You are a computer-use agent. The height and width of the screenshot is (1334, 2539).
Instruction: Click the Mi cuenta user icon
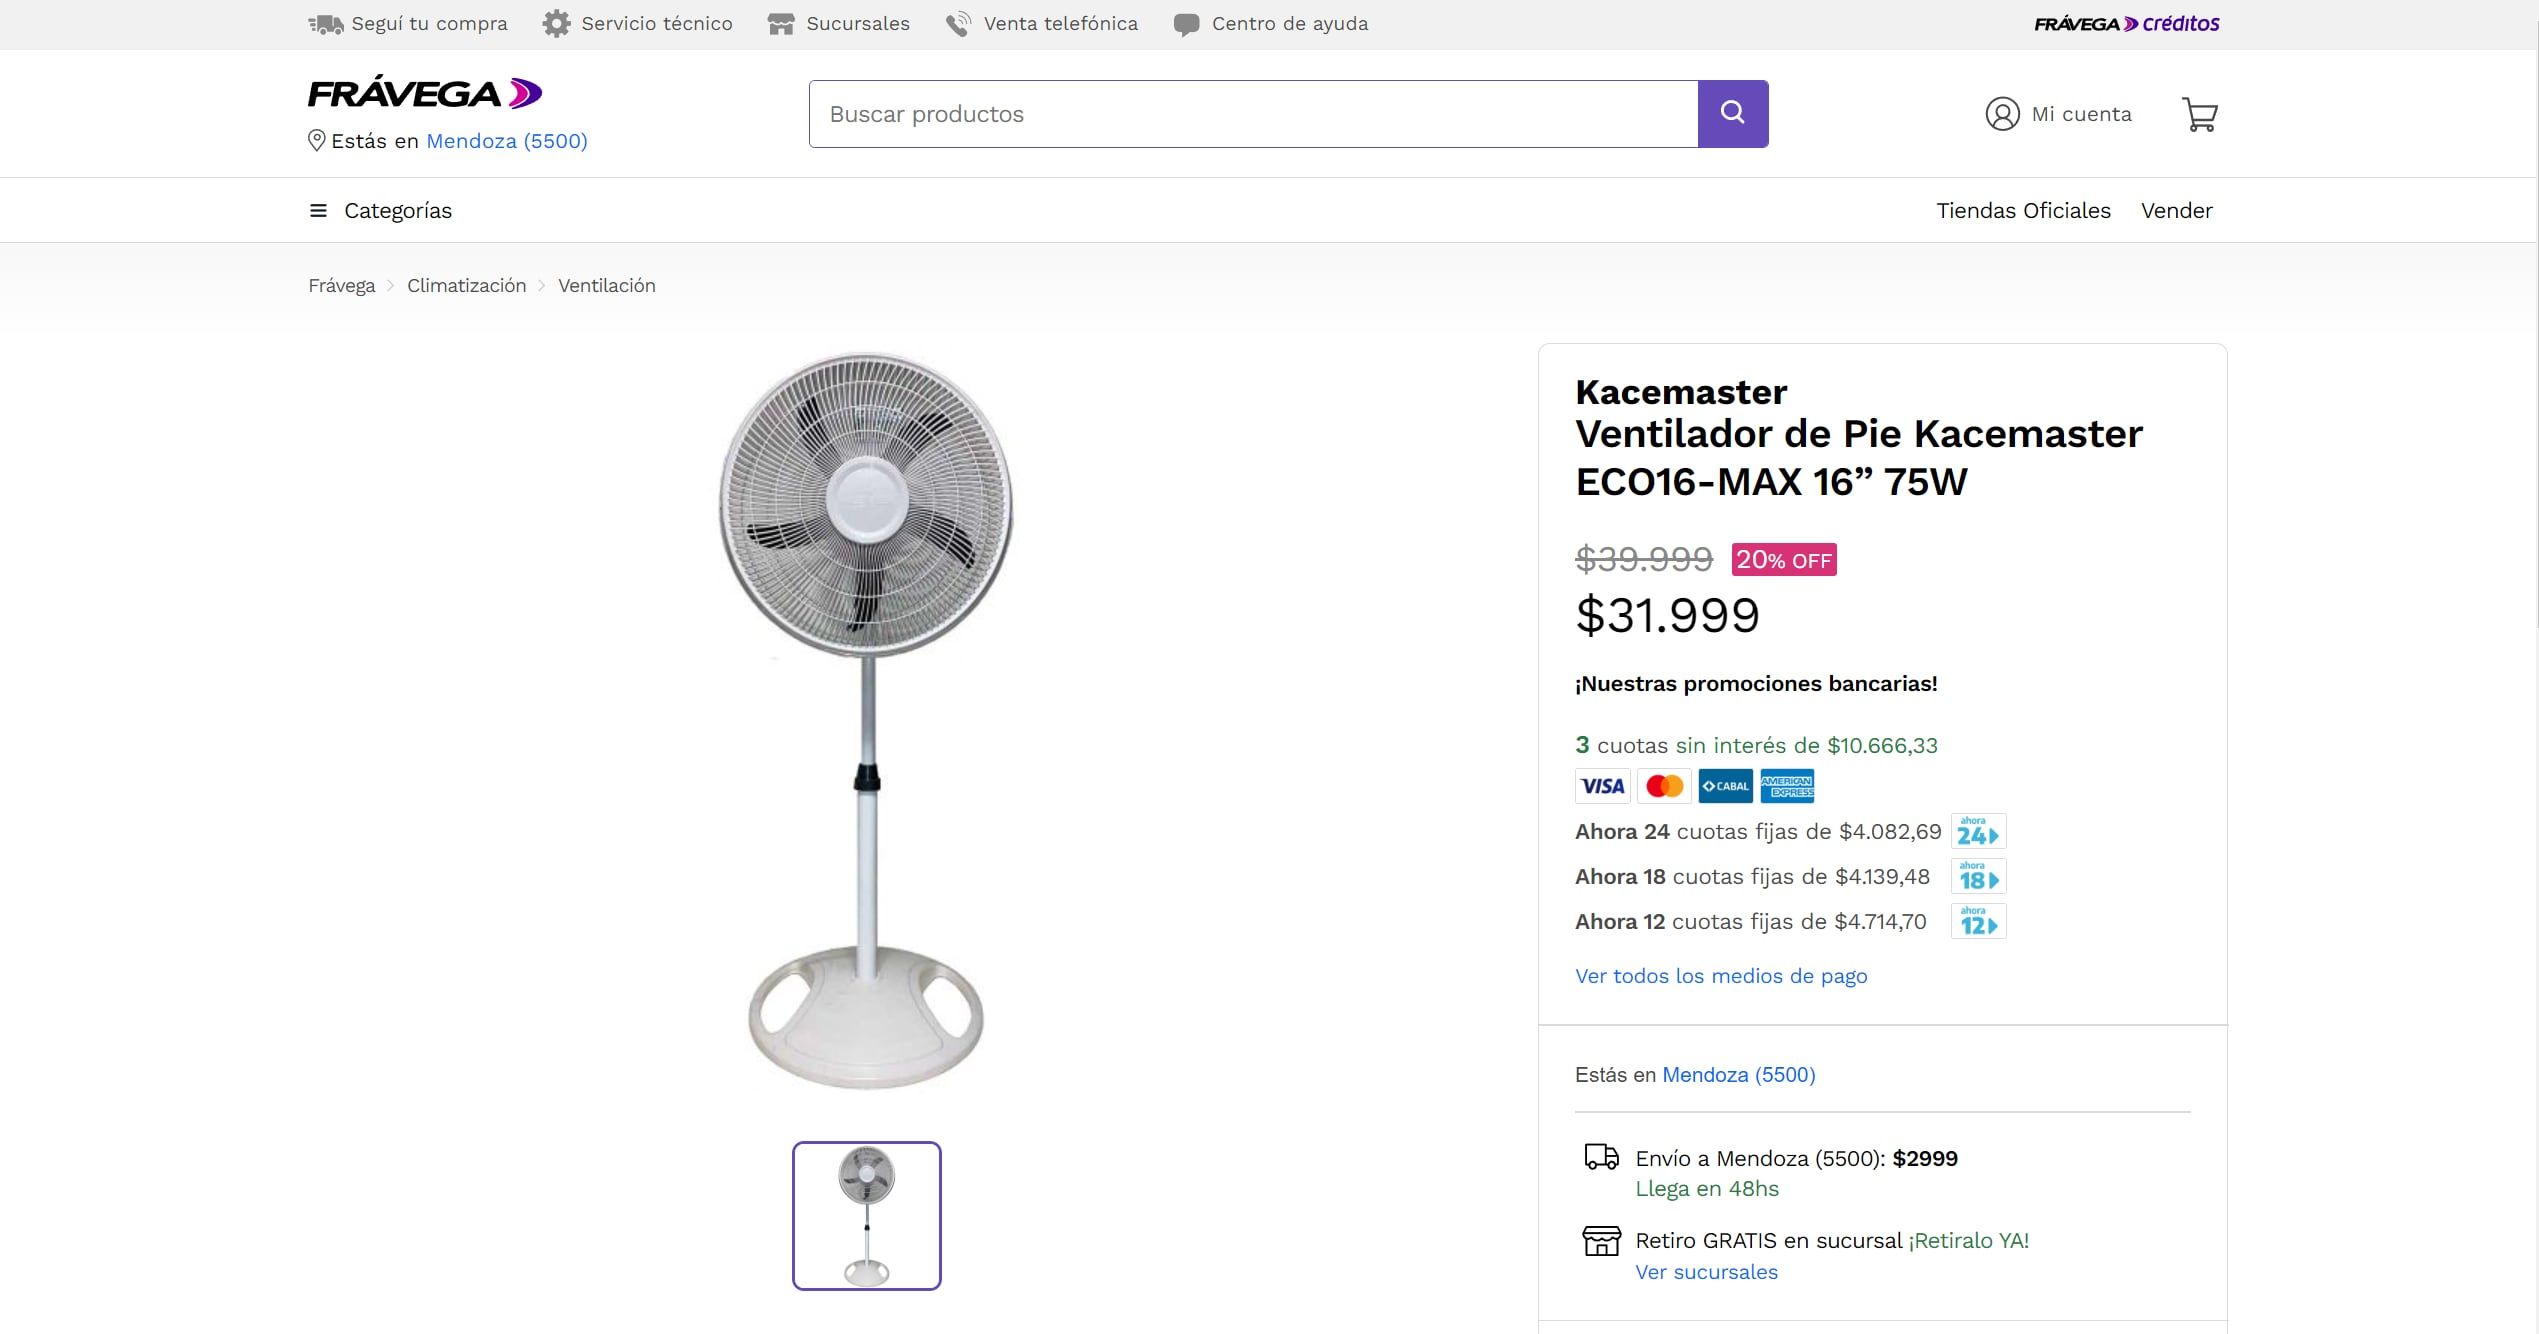(x=2001, y=114)
